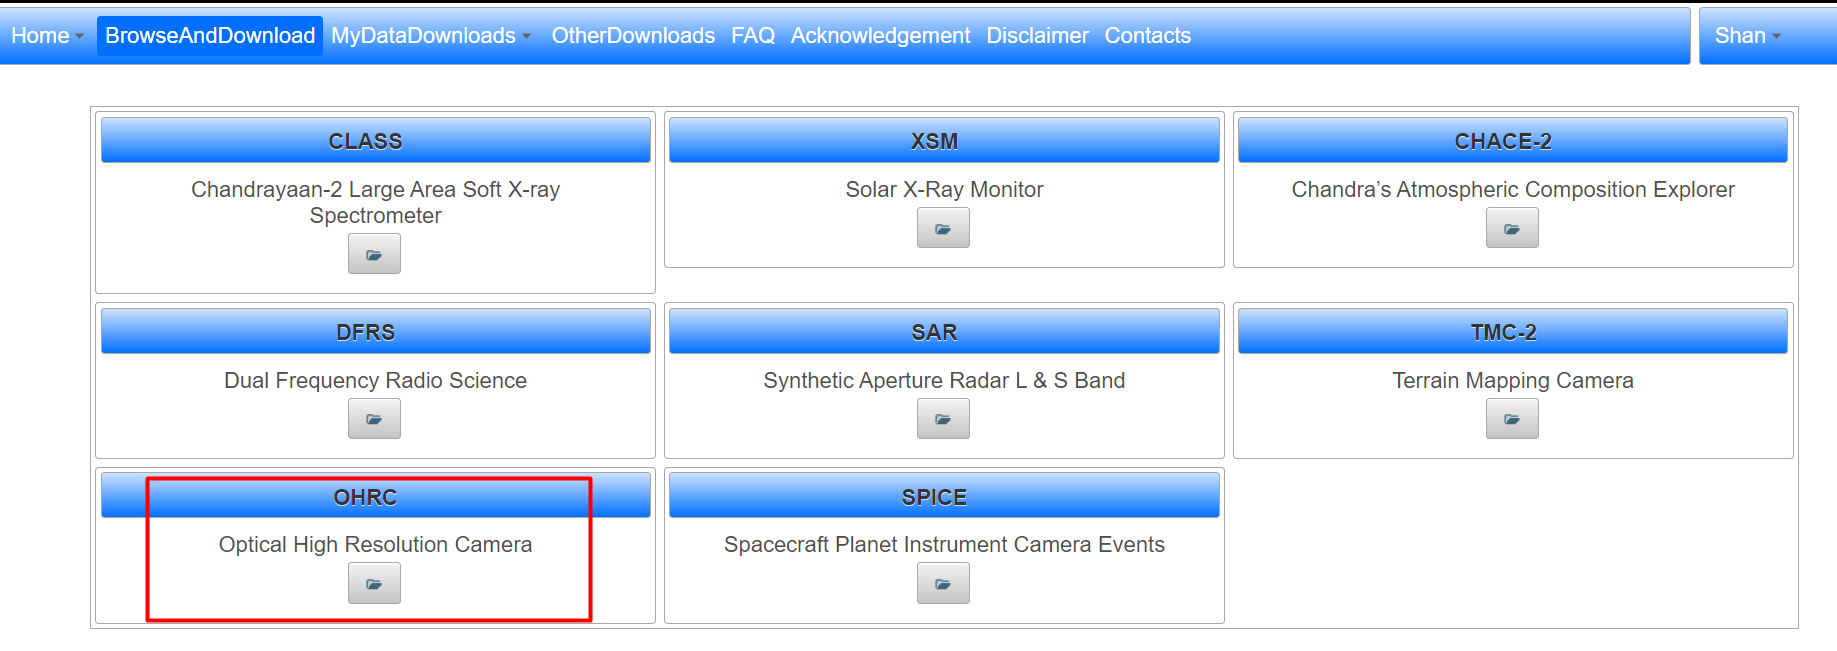Open the SPICE Camera Events folder
The width and height of the screenshot is (1837, 651).
point(943,583)
